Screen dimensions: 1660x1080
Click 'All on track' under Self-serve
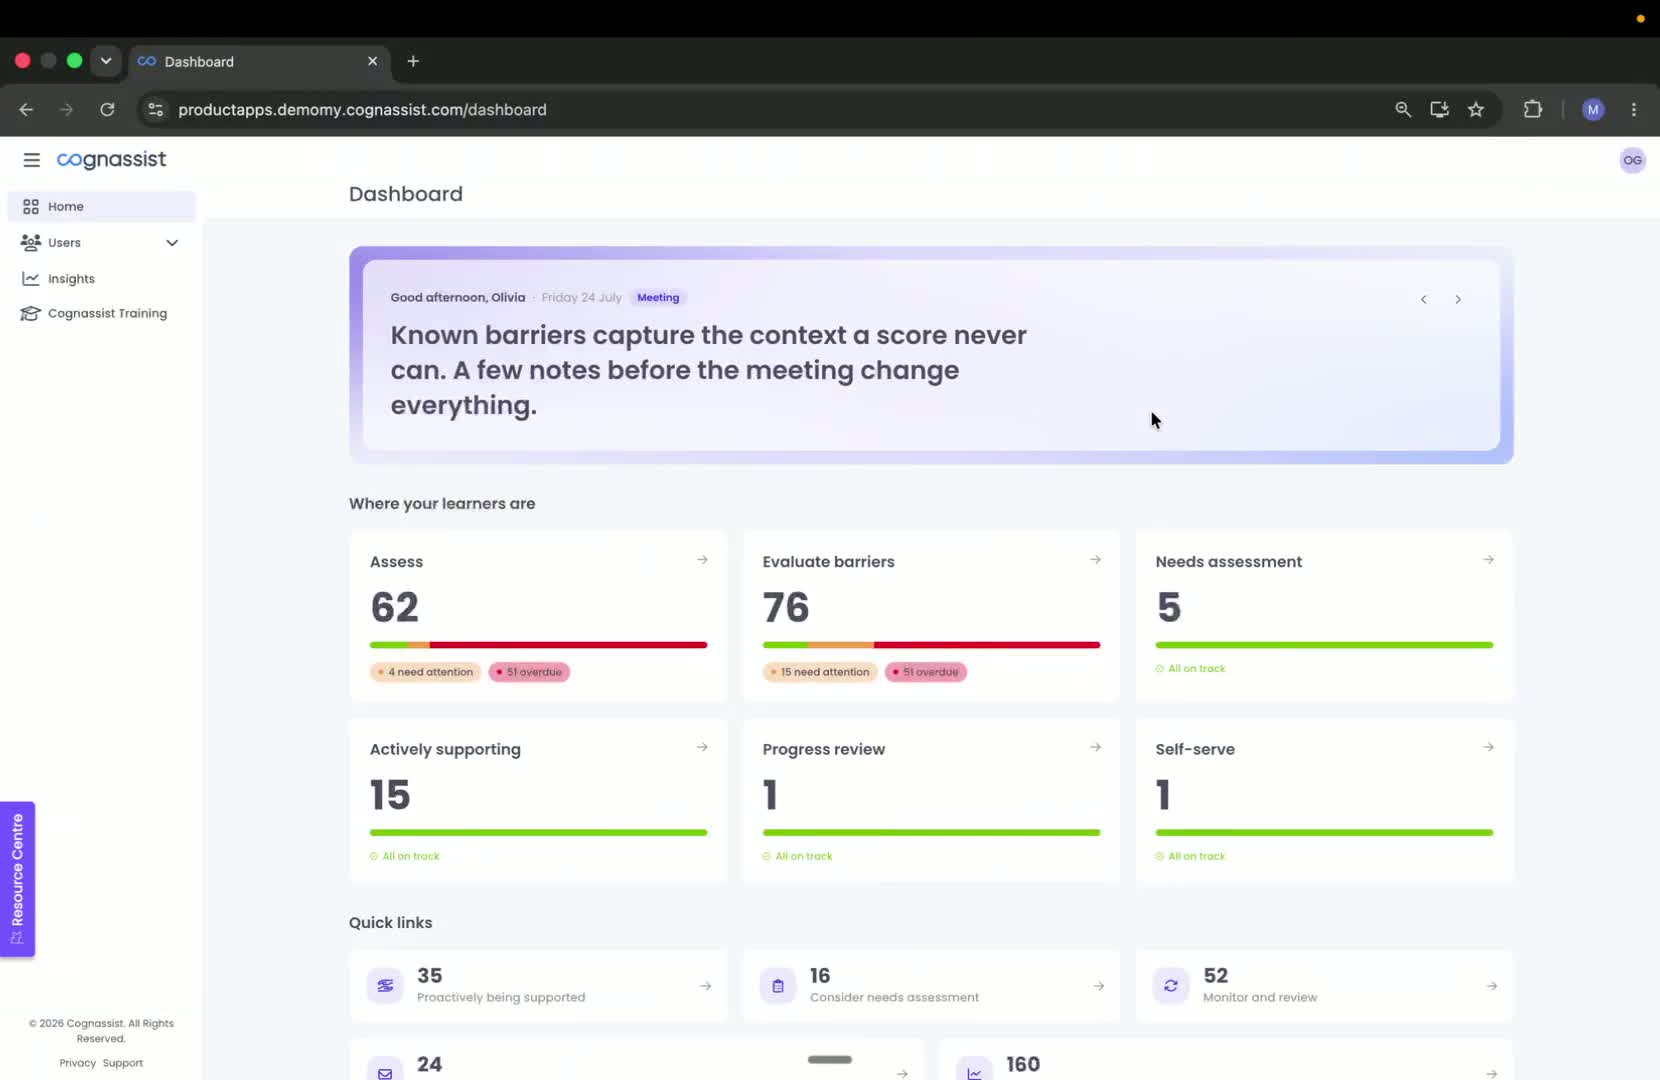click(1190, 856)
